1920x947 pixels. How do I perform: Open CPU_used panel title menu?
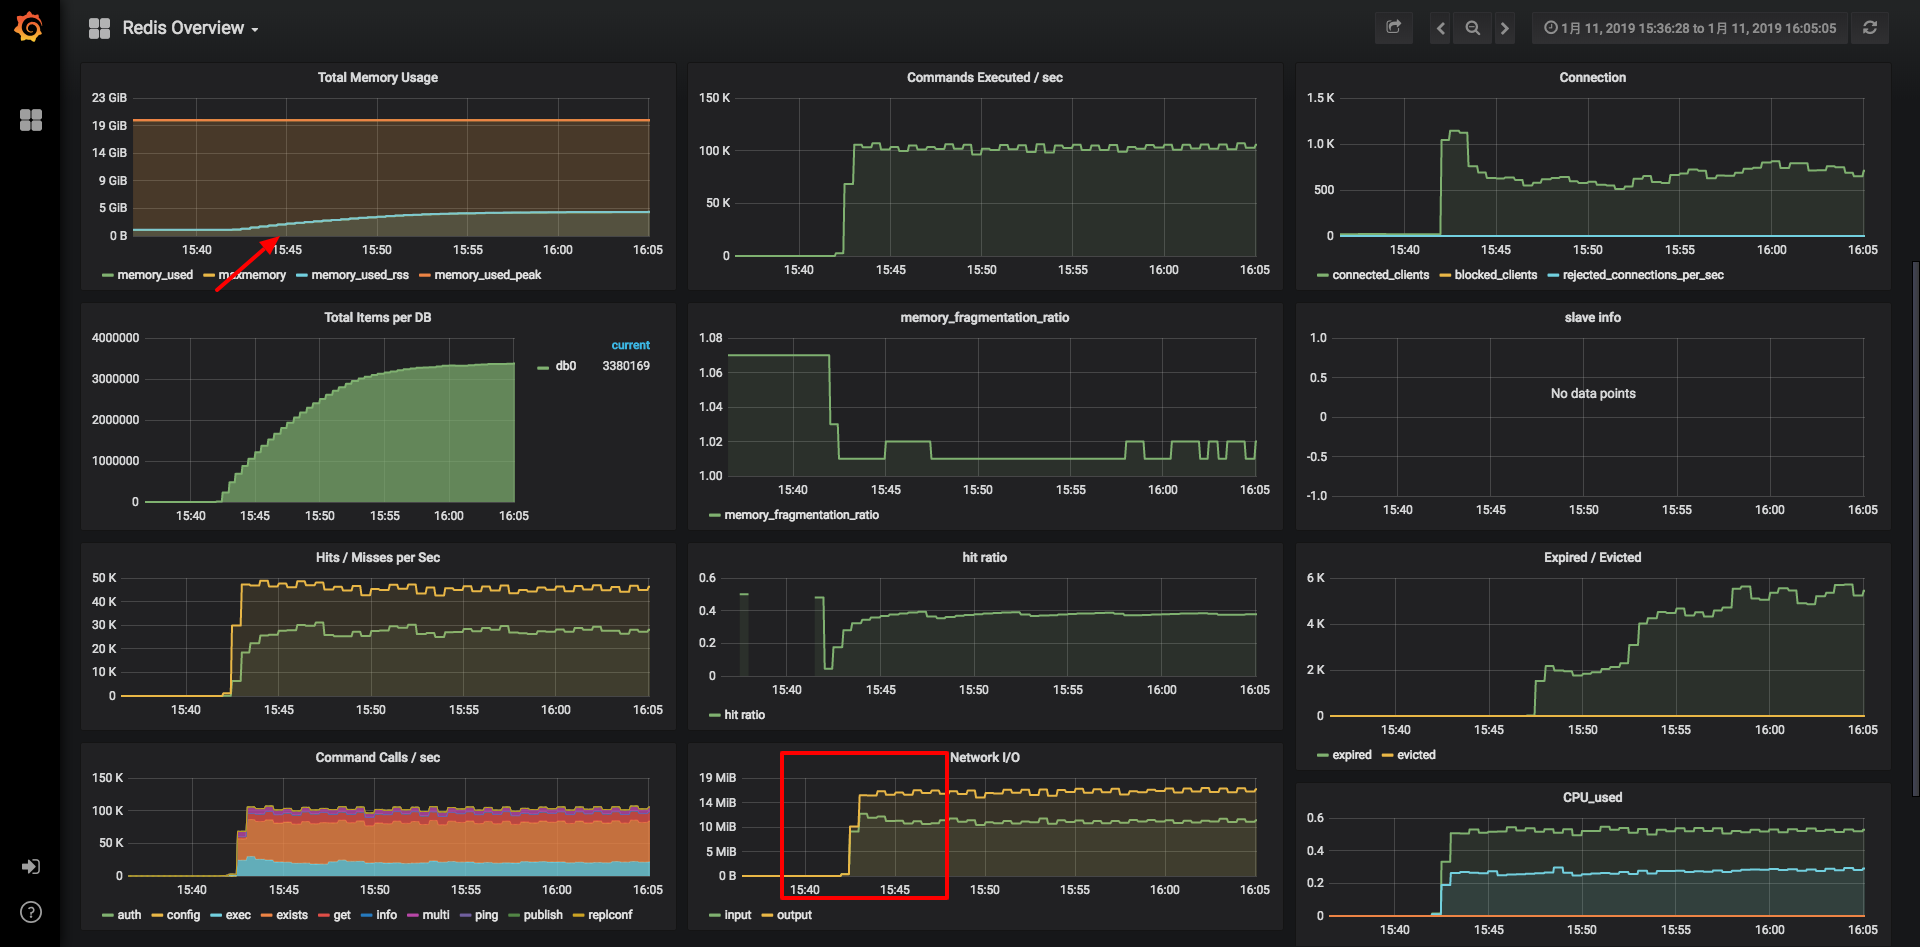coord(1593,797)
